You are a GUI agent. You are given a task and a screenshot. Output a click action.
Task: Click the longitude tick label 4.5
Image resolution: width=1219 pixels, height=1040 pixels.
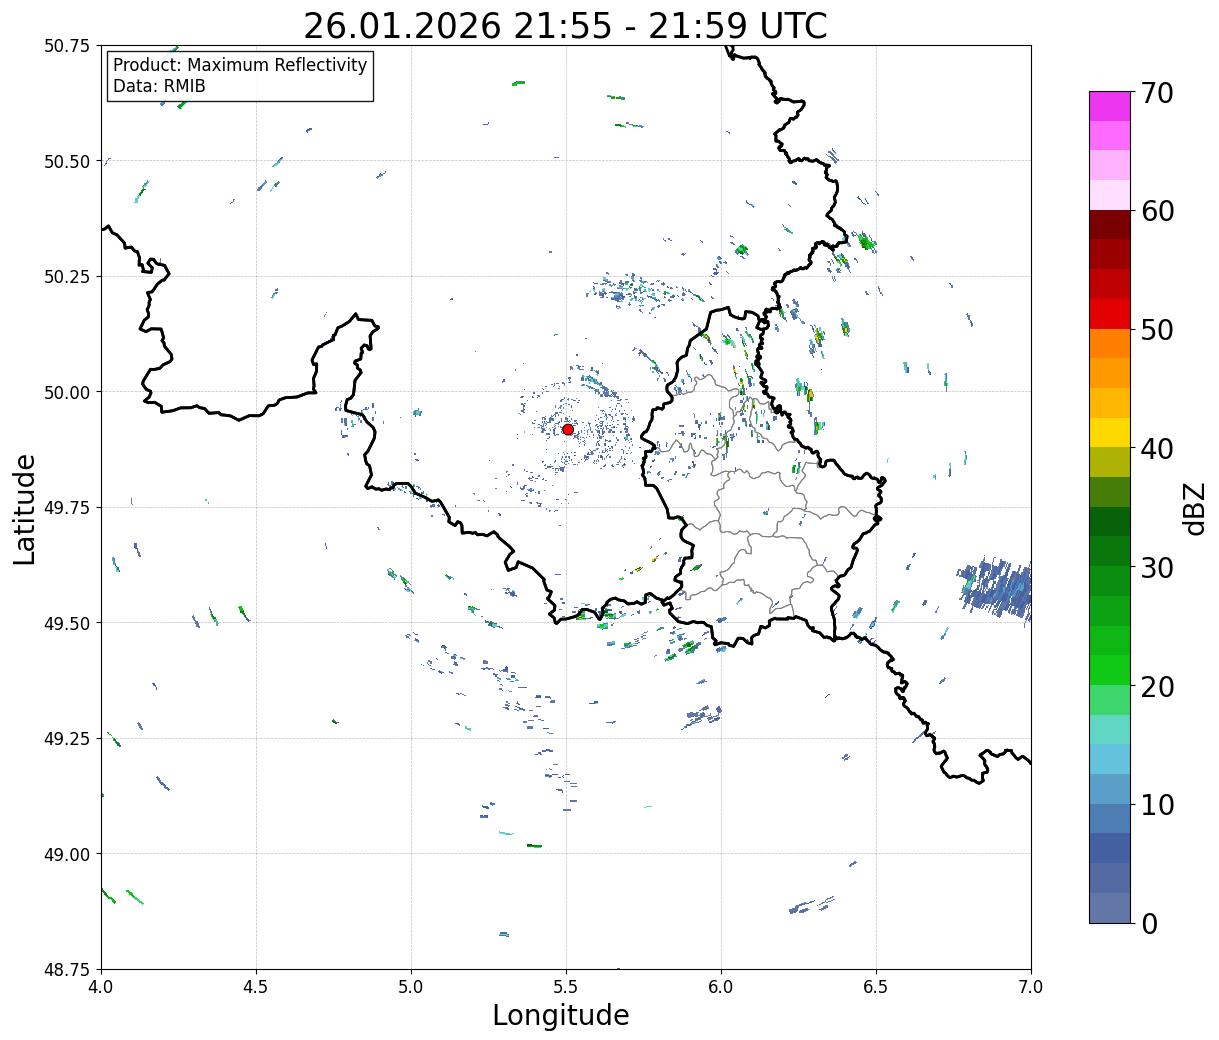256,986
